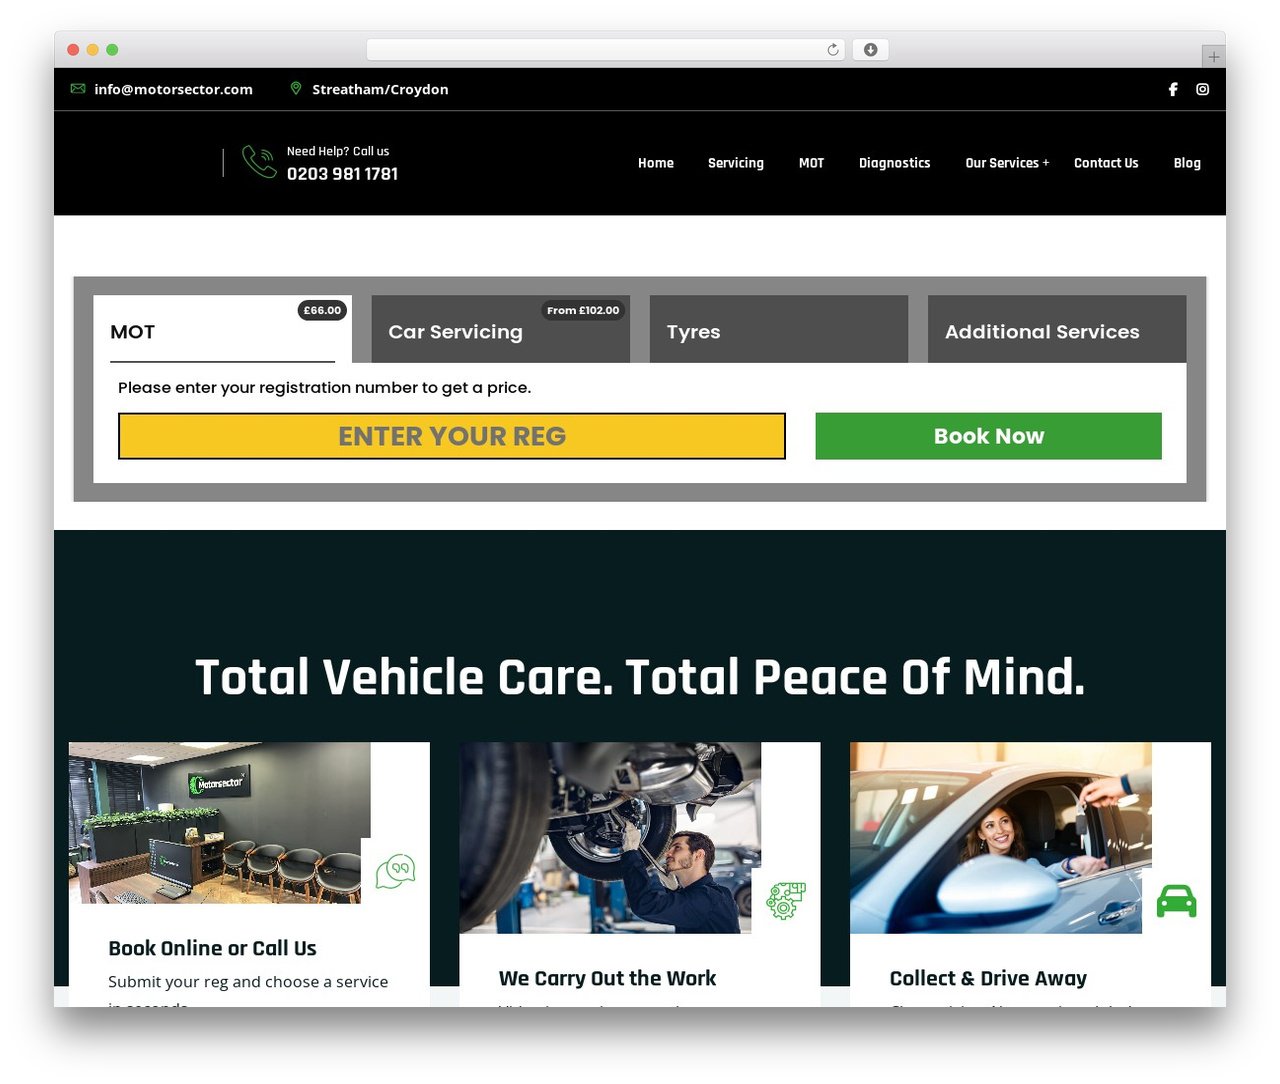Click phone number 0203 981 1781
This screenshot has height=1084, width=1280.
(342, 174)
